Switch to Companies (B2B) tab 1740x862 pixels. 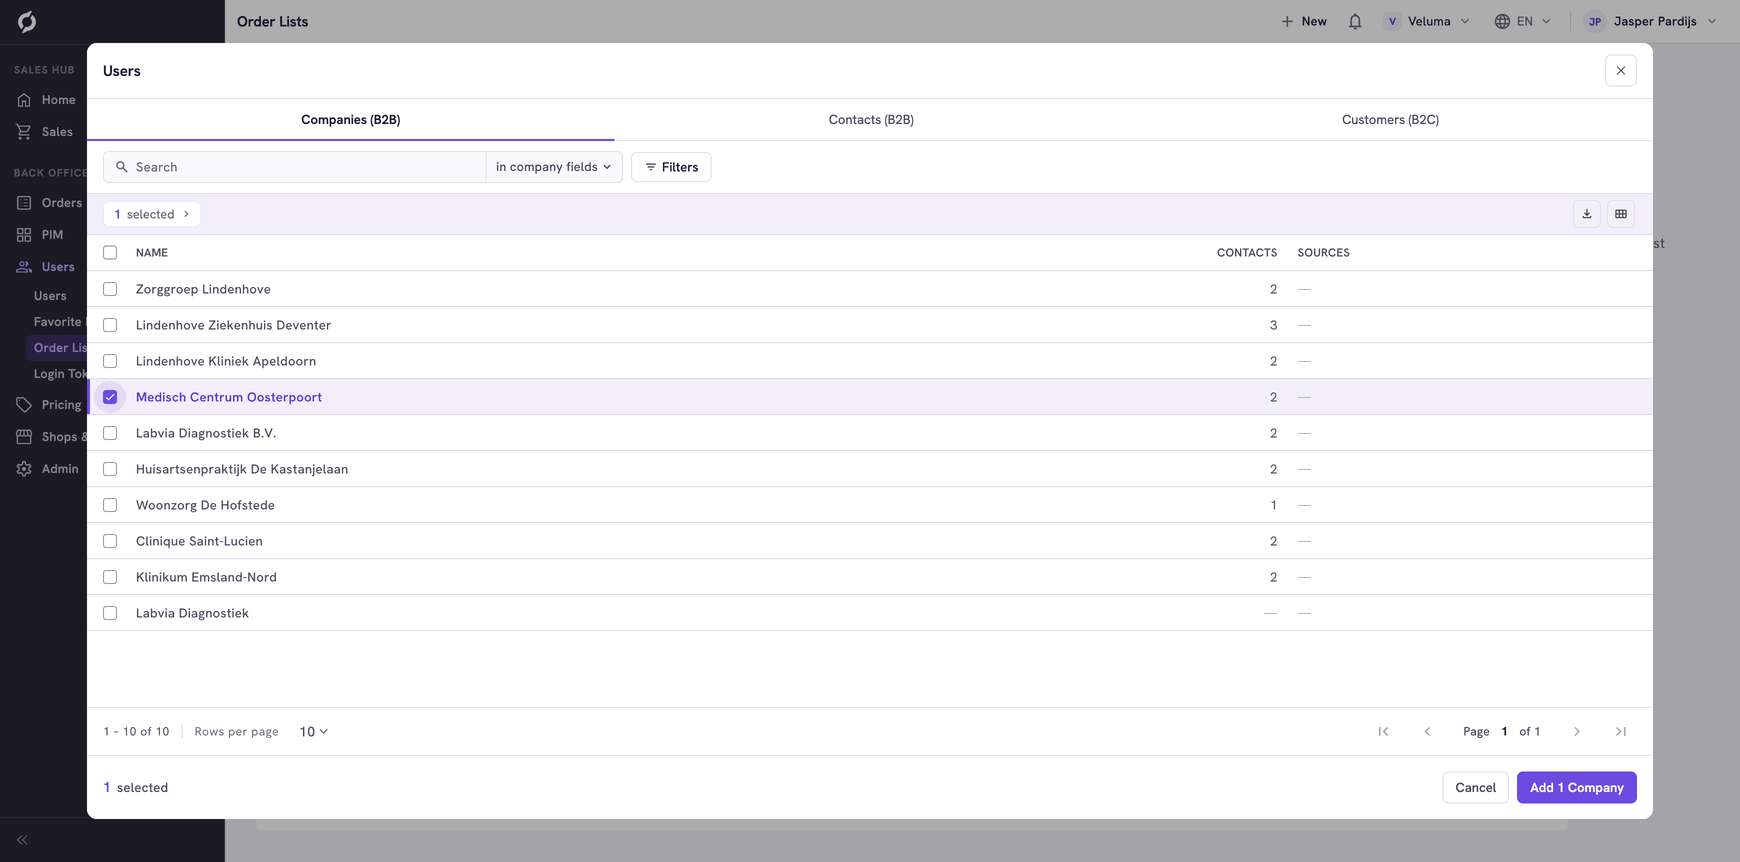coord(351,120)
